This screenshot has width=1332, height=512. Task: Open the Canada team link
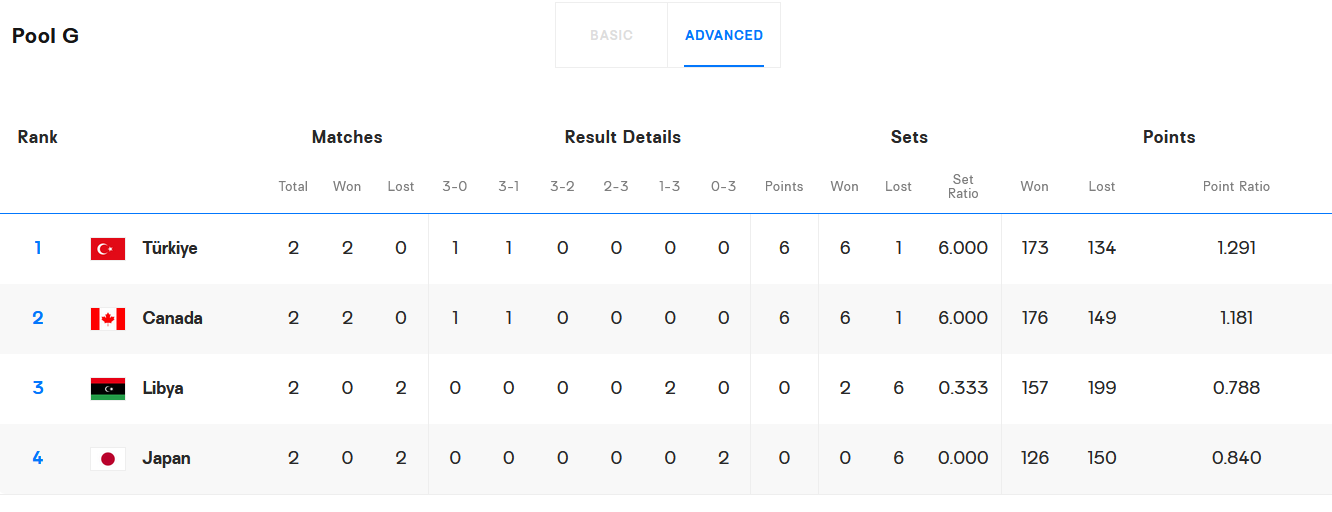(x=172, y=318)
